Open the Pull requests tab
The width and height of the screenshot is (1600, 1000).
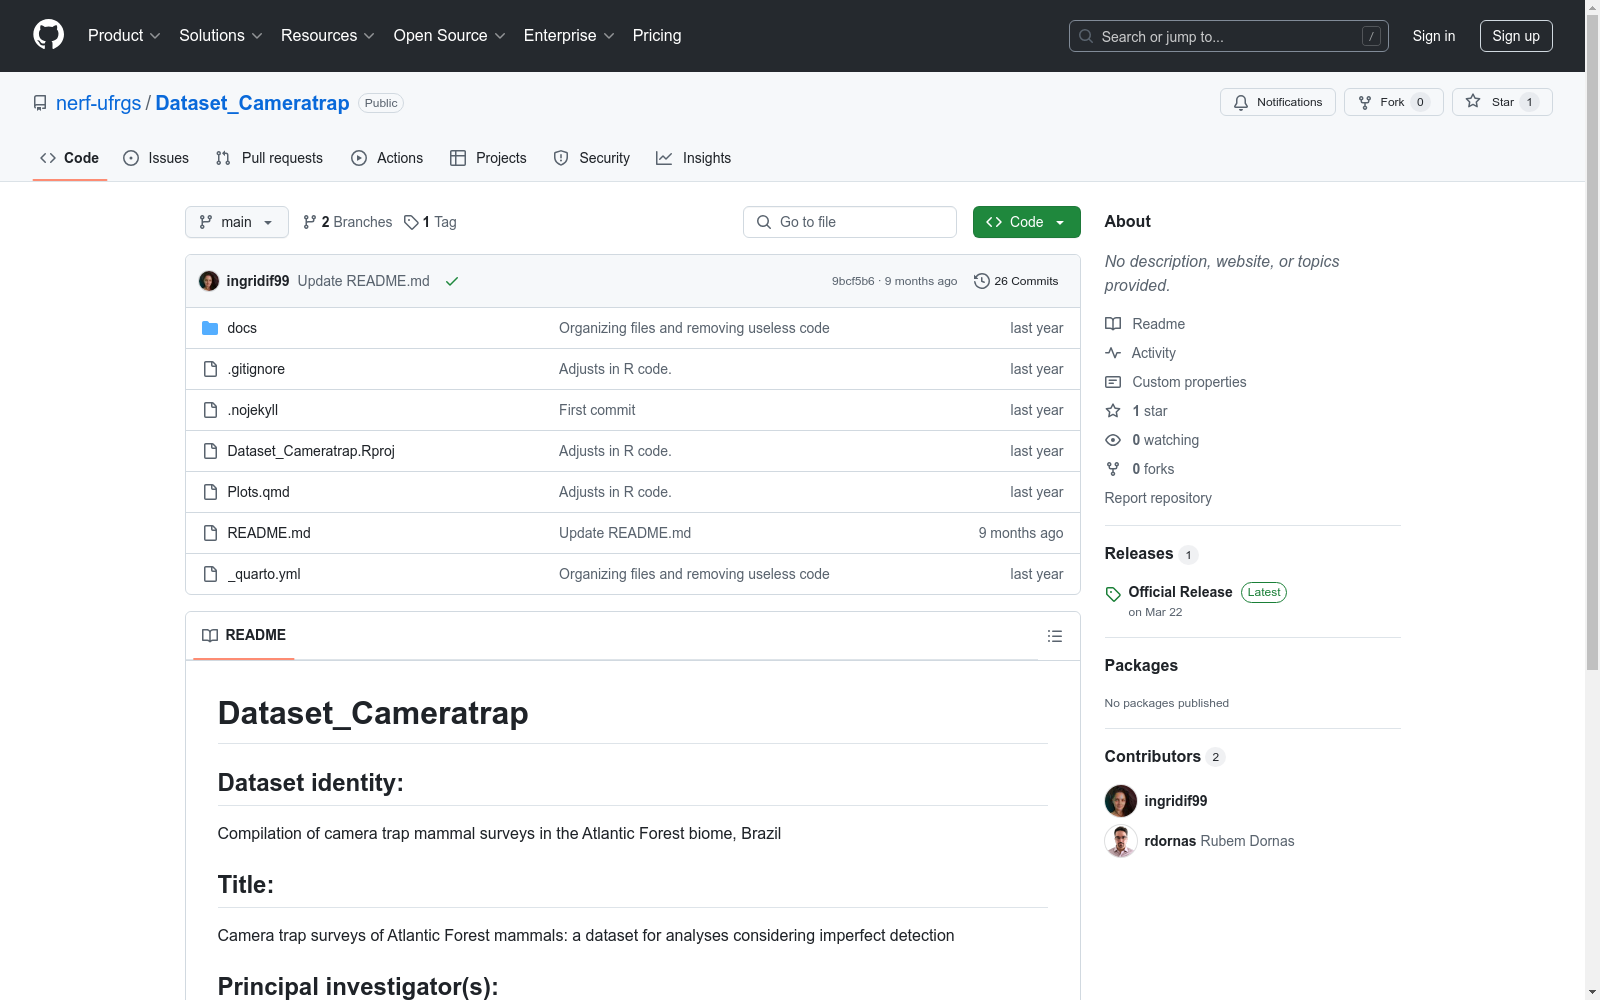(269, 158)
